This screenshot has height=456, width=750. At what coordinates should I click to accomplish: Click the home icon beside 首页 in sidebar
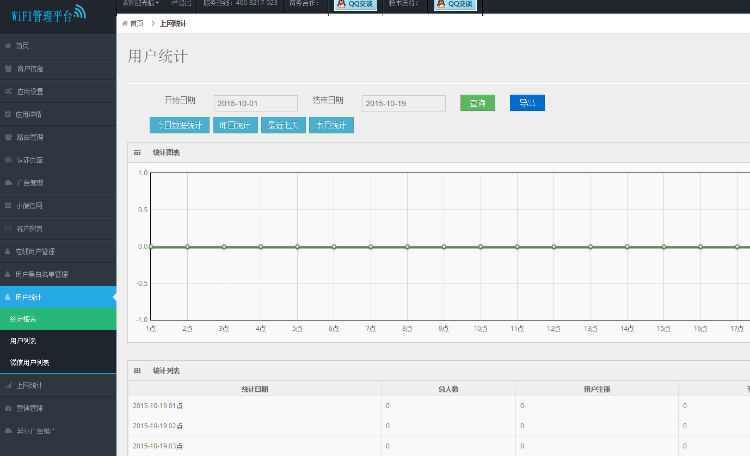[x=8, y=46]
